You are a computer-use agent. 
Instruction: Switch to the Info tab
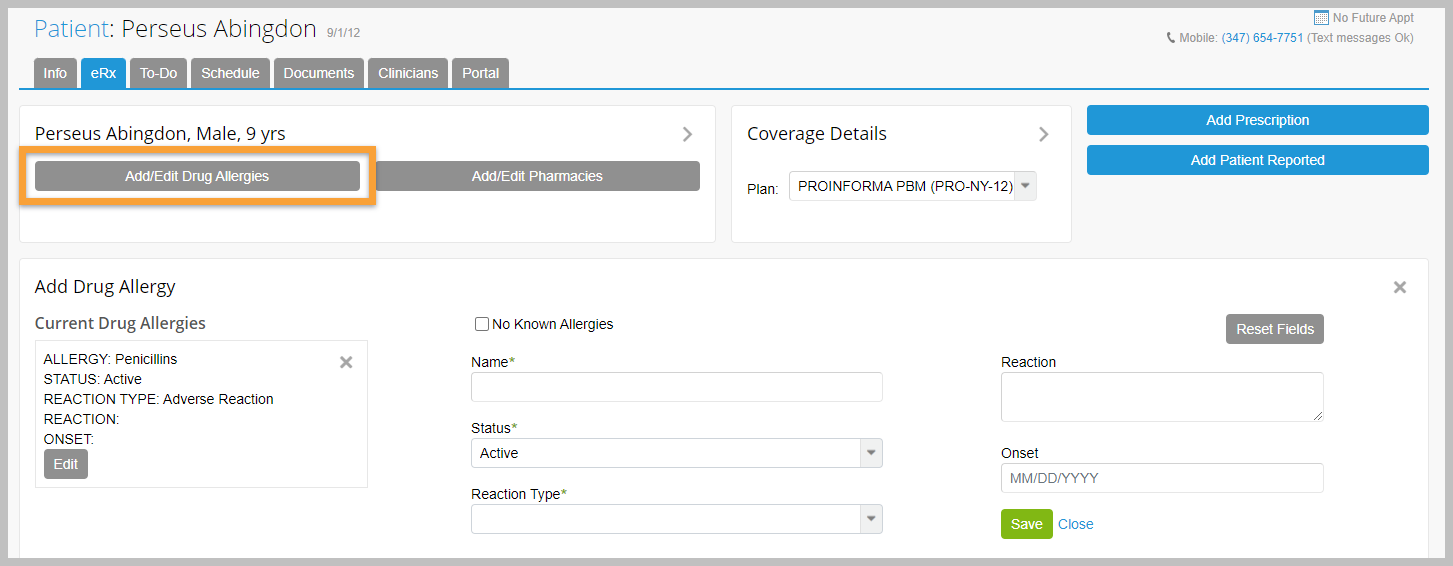click(55, 73)
